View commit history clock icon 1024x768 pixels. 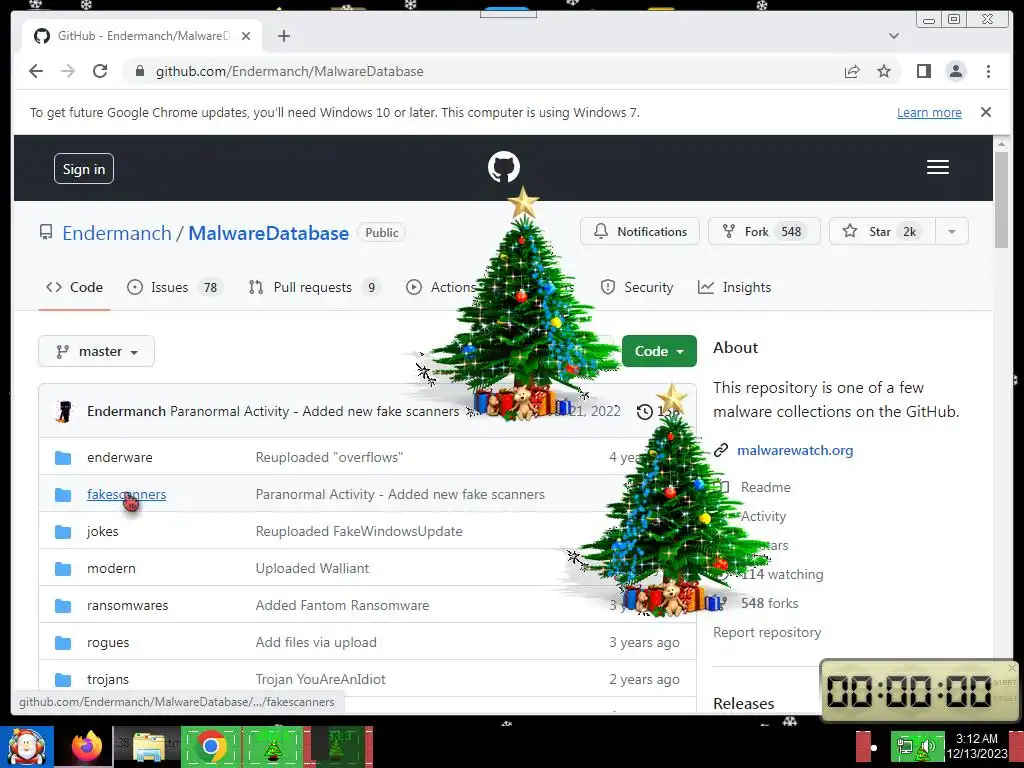(645, 411)
